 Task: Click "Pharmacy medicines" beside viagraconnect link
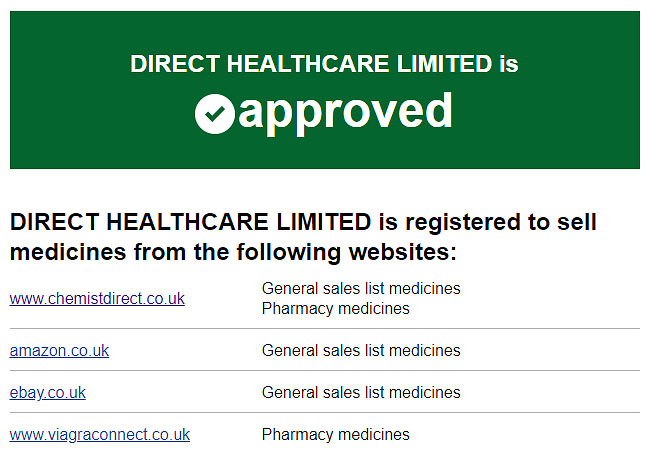336,434
